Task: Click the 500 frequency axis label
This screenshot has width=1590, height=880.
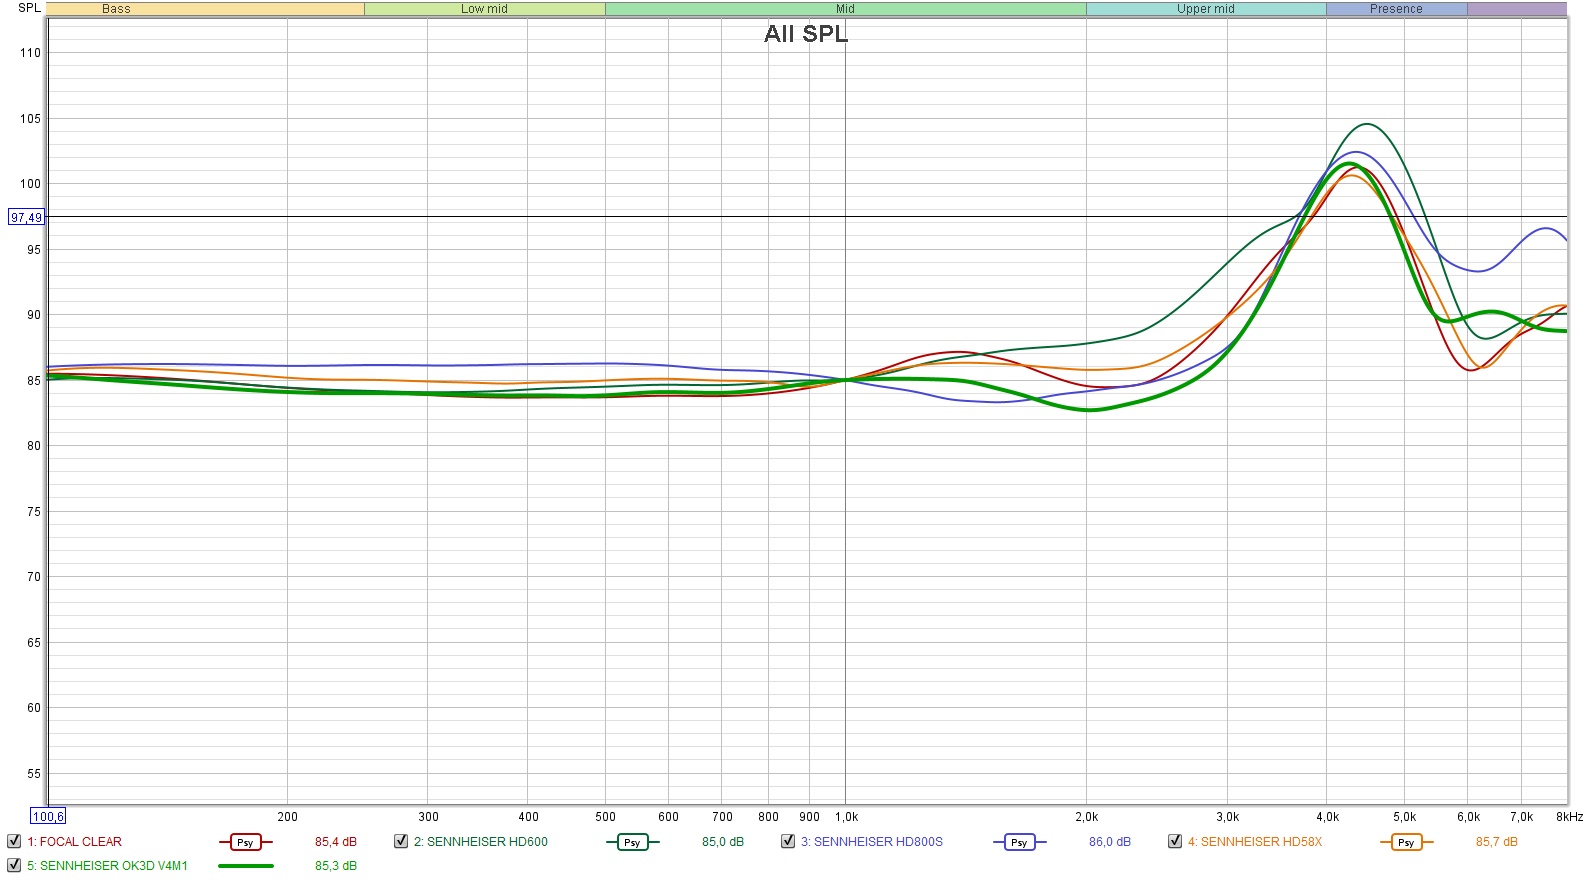Action: [606, 817]
